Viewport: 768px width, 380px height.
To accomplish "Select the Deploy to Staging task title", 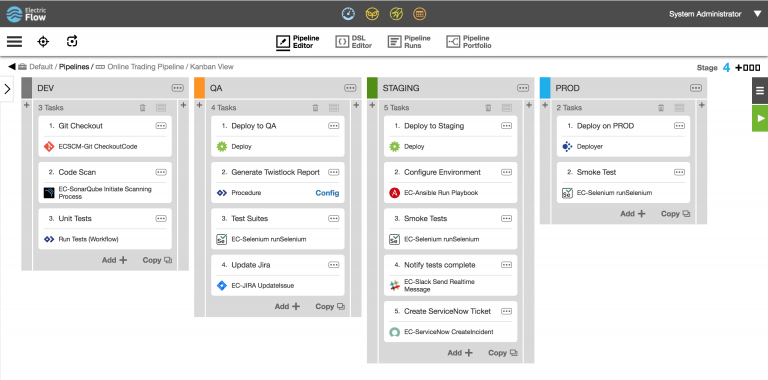I will click(434, 126).
